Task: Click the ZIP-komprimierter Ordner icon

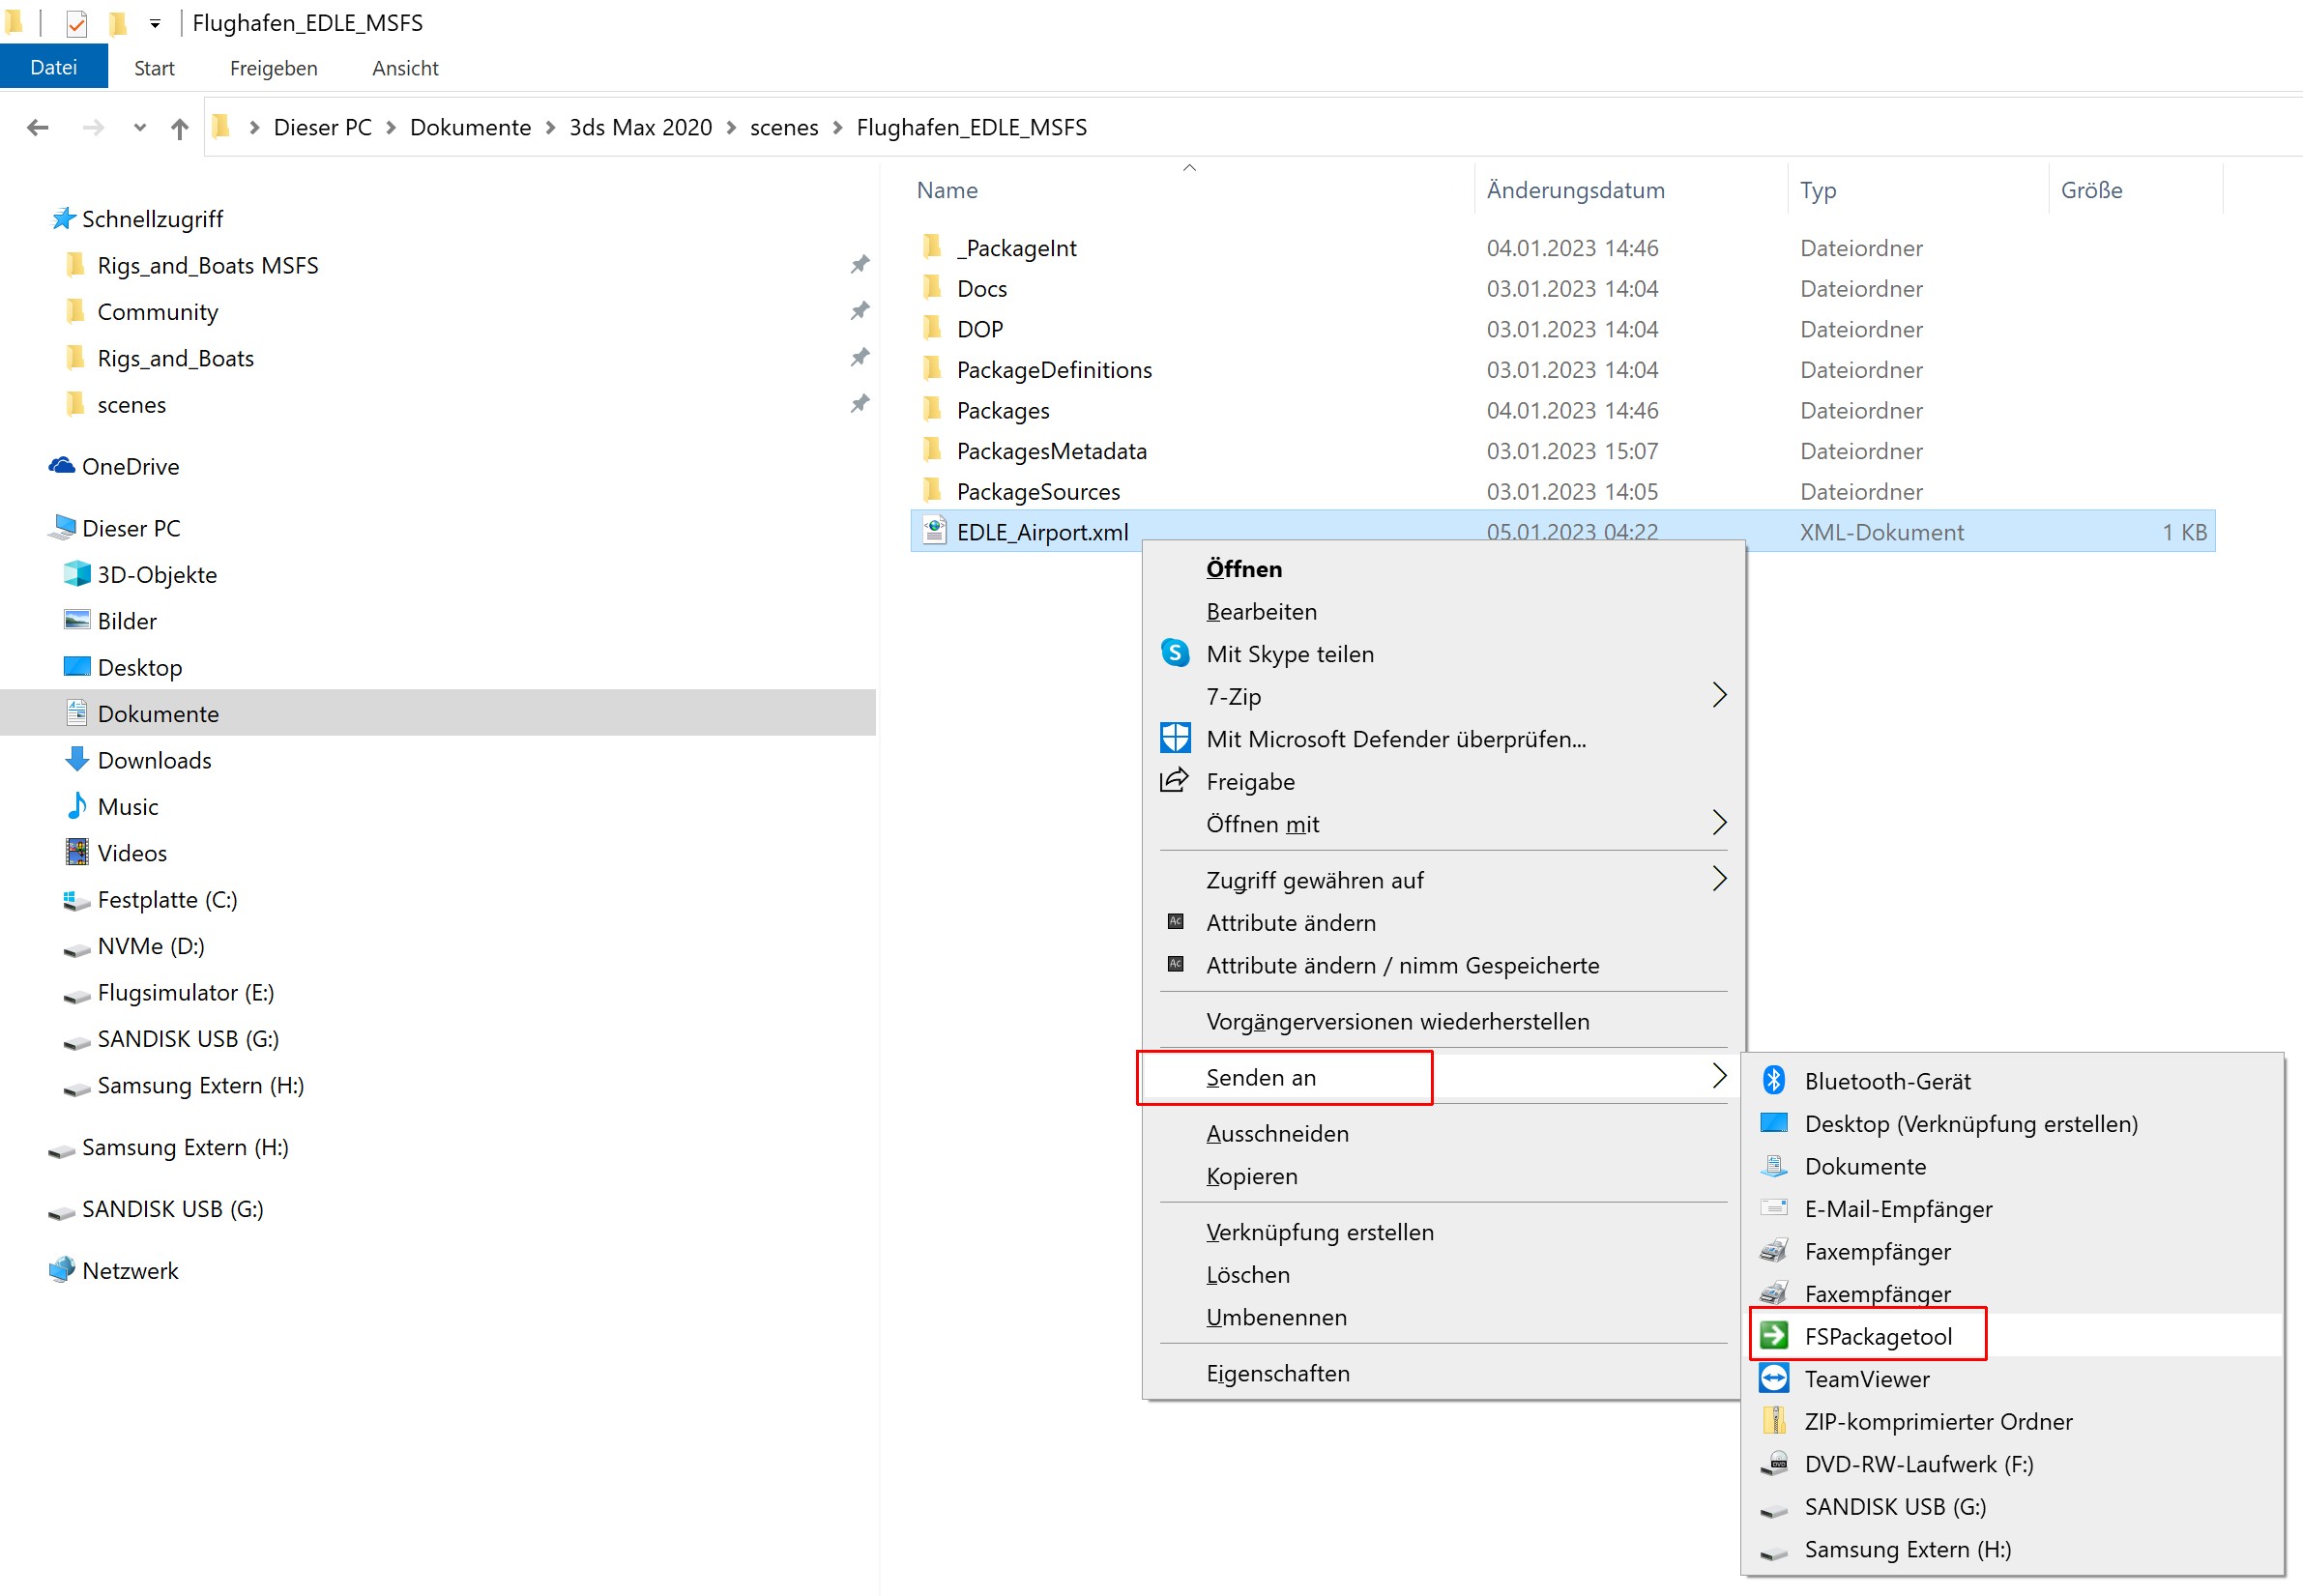Action: [1774, 1421]
